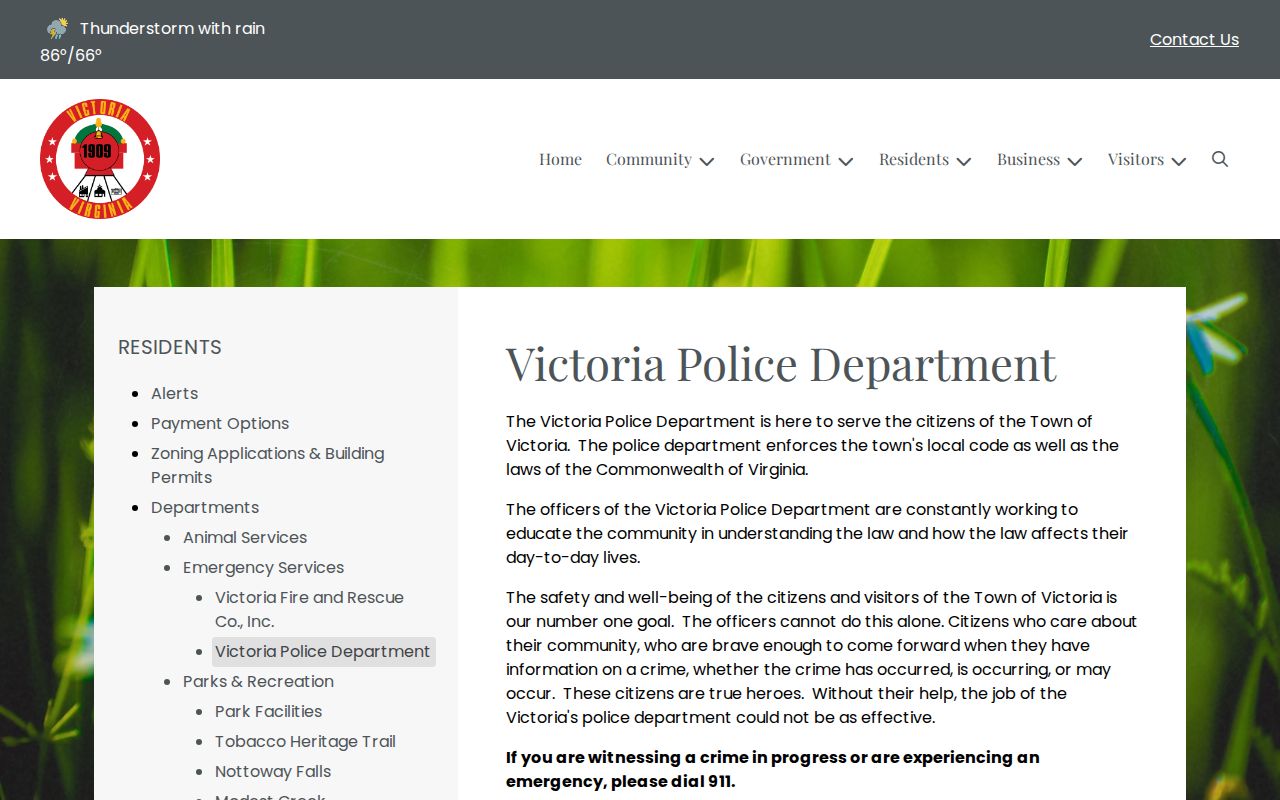
Task: Expand the Business menu chevron
Action: tap(1075, 161)
